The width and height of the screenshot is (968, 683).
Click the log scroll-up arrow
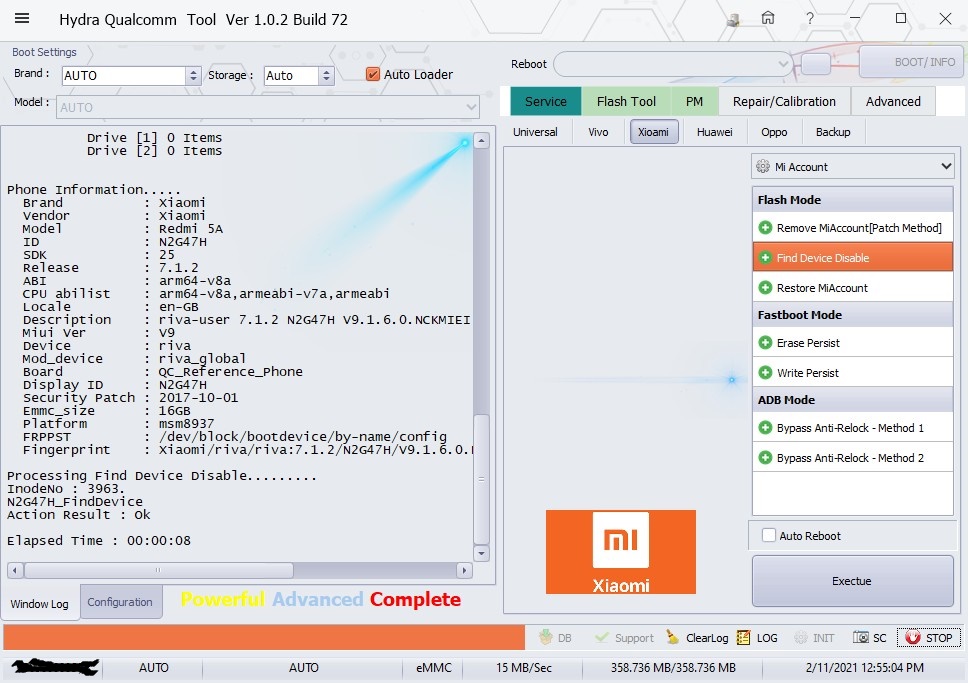point(482,141)
